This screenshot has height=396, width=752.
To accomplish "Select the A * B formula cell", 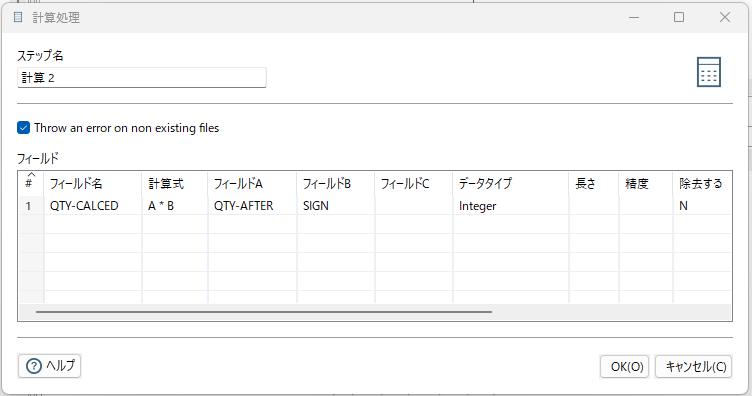I will click(x=175, y=206).
